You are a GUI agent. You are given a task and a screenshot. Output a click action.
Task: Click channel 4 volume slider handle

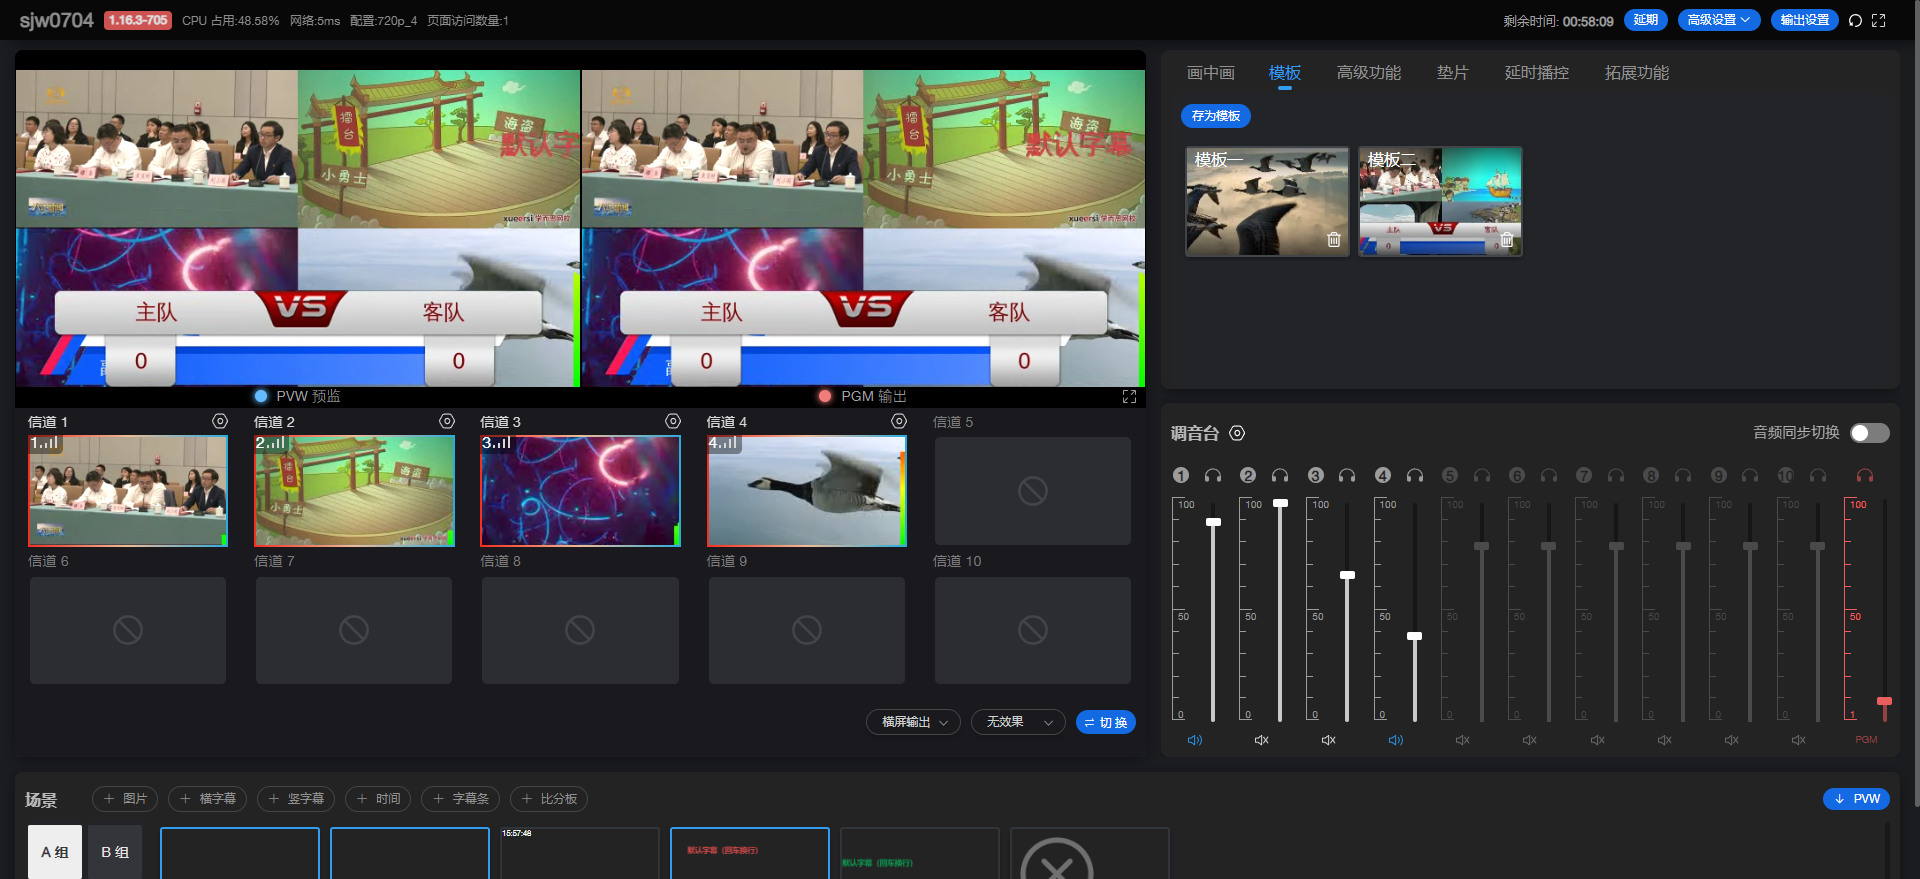(x=1414, y=636)
